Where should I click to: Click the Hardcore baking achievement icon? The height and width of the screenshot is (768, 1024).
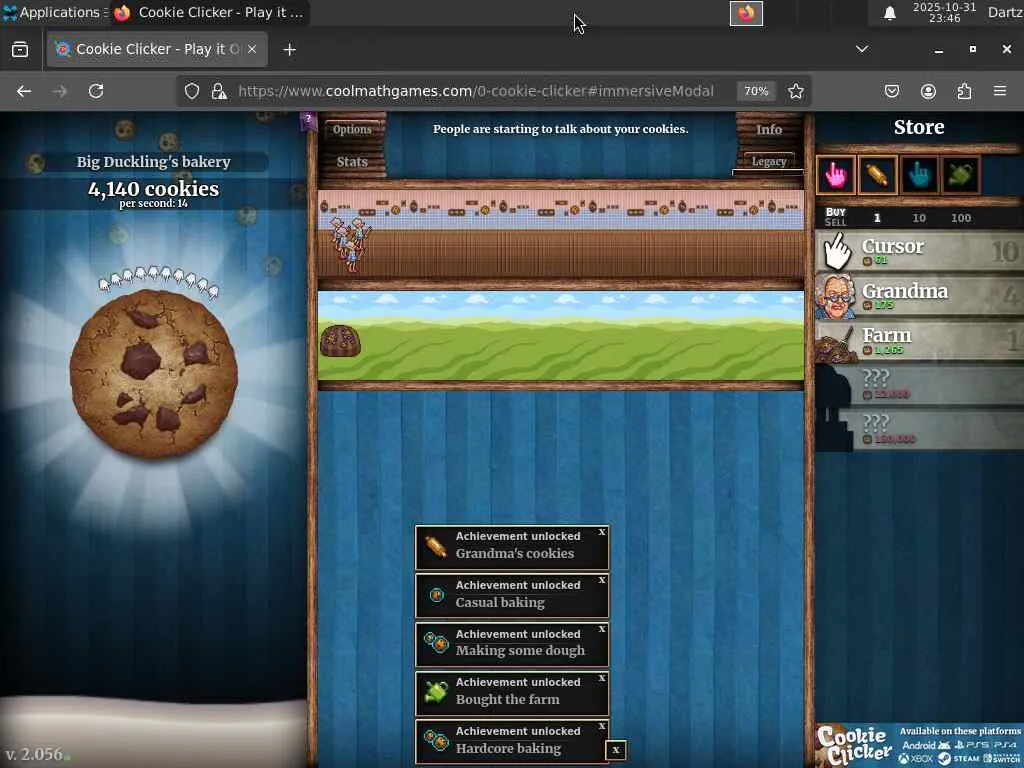(x=436, y=741)
